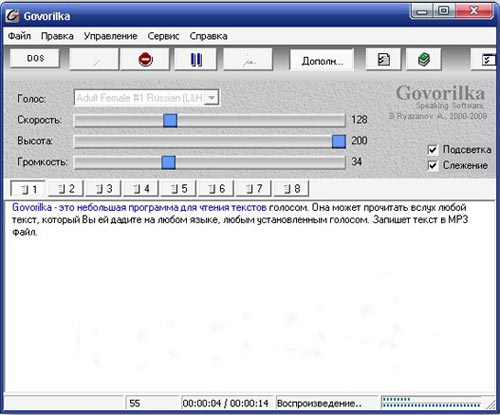
Task: Click the greyed-out play button next to DOS
Action: 94,60
